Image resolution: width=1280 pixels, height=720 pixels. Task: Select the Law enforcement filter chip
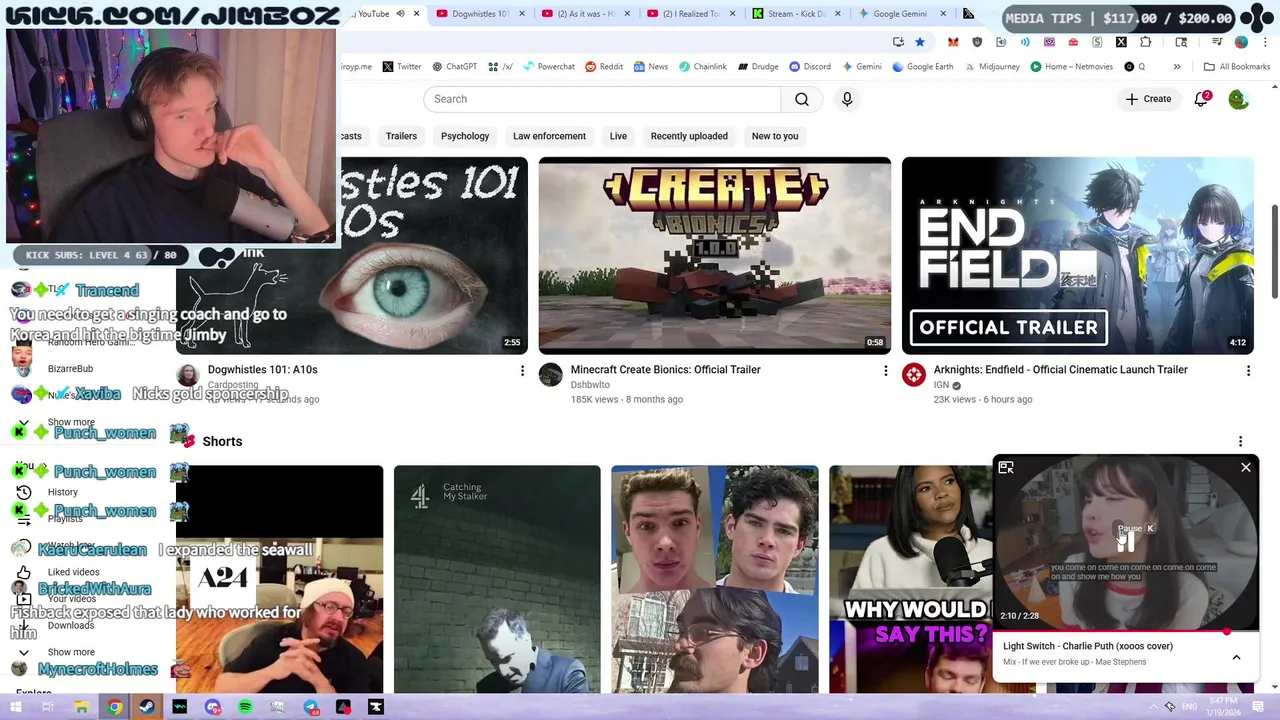click(549, 136)
